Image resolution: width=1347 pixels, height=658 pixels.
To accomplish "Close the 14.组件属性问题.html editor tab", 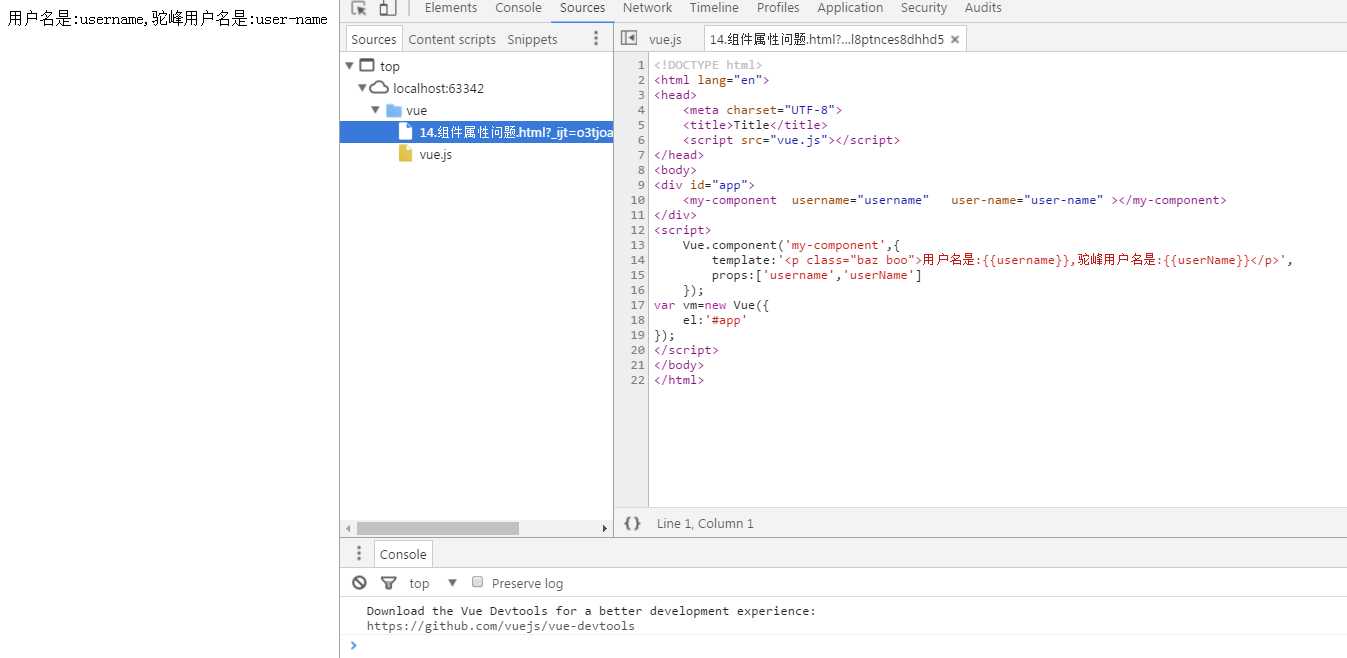I will (x=955, y=39).
